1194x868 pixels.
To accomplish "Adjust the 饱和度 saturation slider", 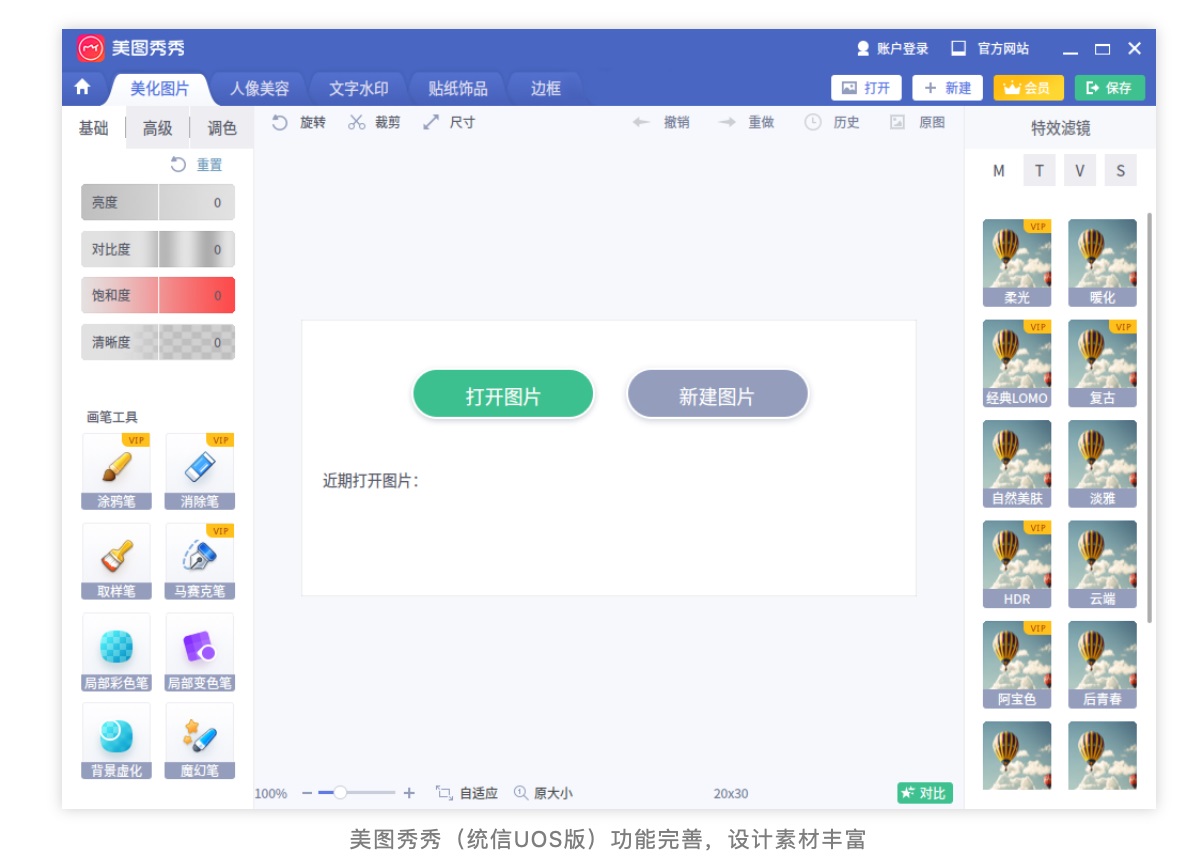I will pyautogui.click(x=158, y=295).
